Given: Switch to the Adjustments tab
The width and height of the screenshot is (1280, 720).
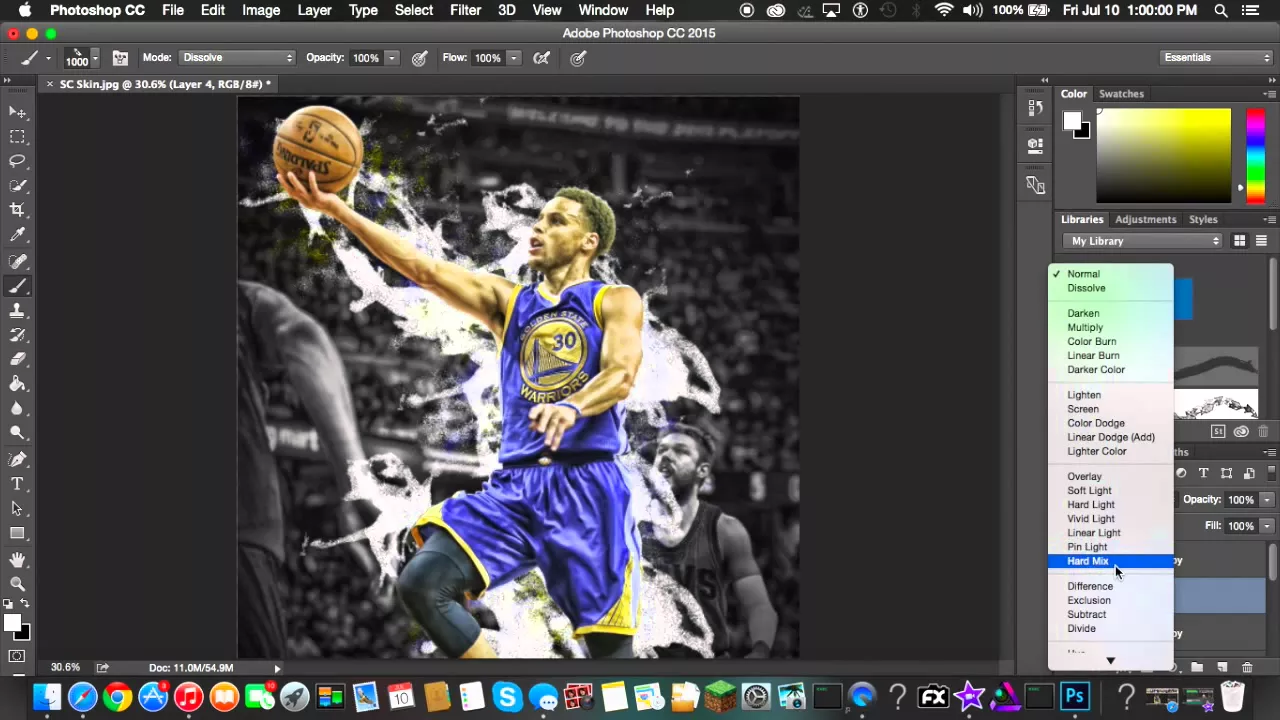Looking at the screenshot, I should pyautogui.click(x=1146, y=220).
